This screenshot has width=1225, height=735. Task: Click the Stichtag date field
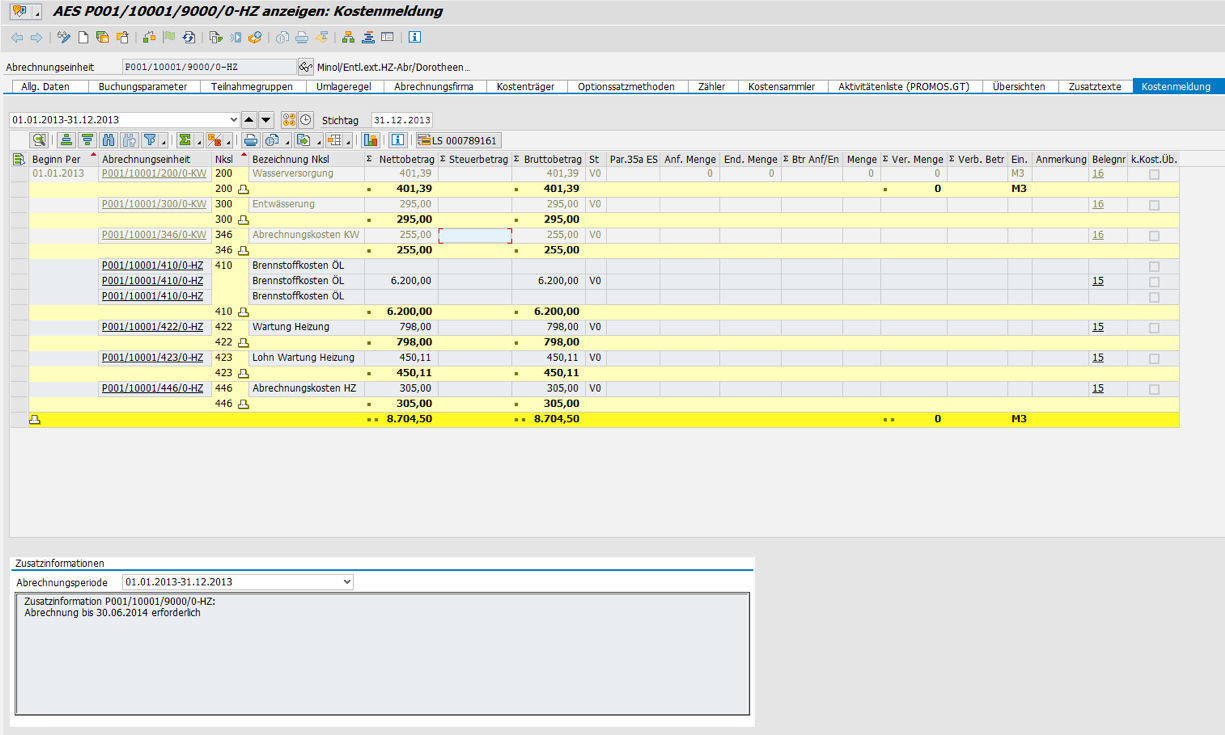(401, 120)
